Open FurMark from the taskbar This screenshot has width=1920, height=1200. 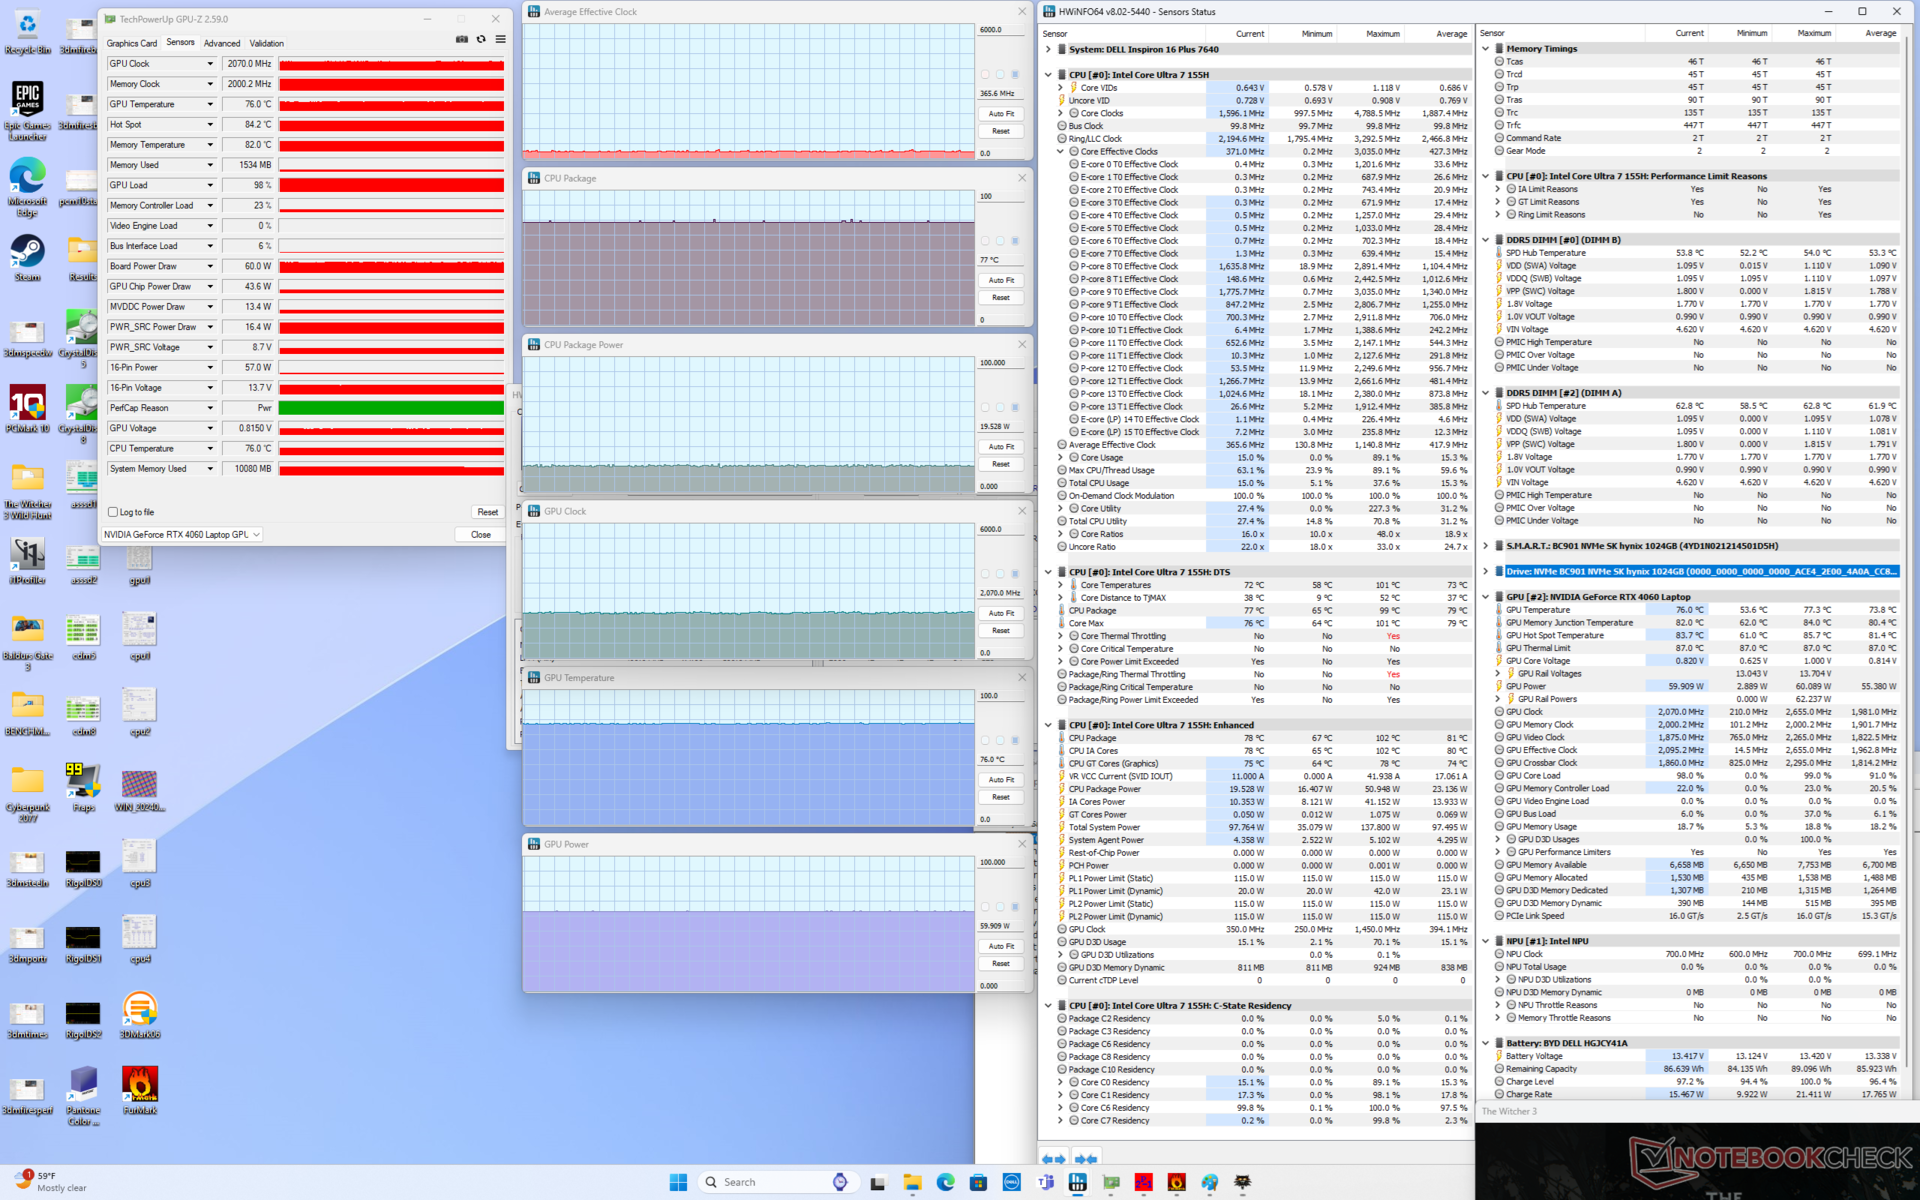1176,1182
